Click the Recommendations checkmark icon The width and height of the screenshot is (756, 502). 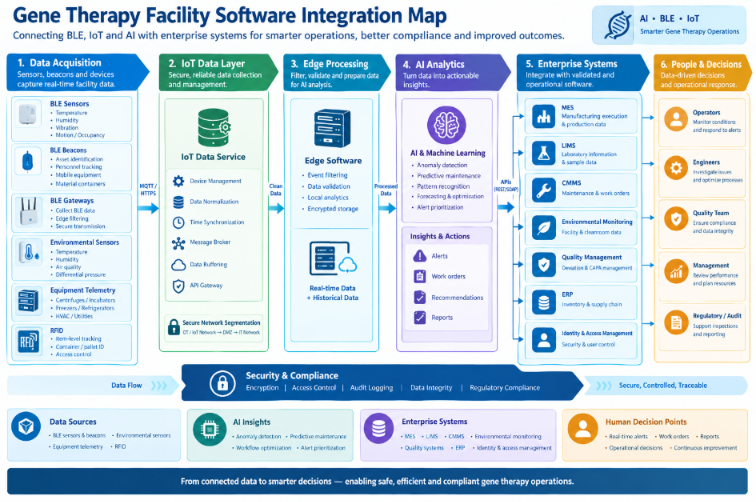(x=420, y=298)
